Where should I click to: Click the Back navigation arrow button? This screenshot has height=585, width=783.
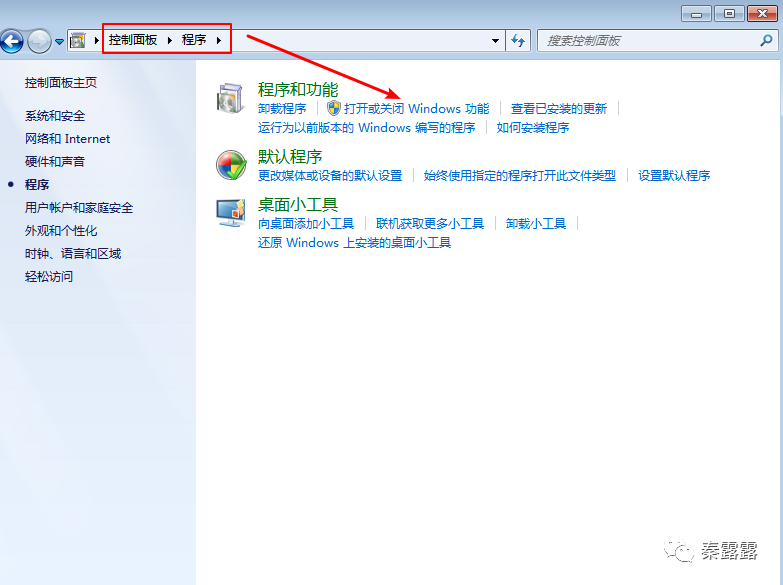[12, 41]
